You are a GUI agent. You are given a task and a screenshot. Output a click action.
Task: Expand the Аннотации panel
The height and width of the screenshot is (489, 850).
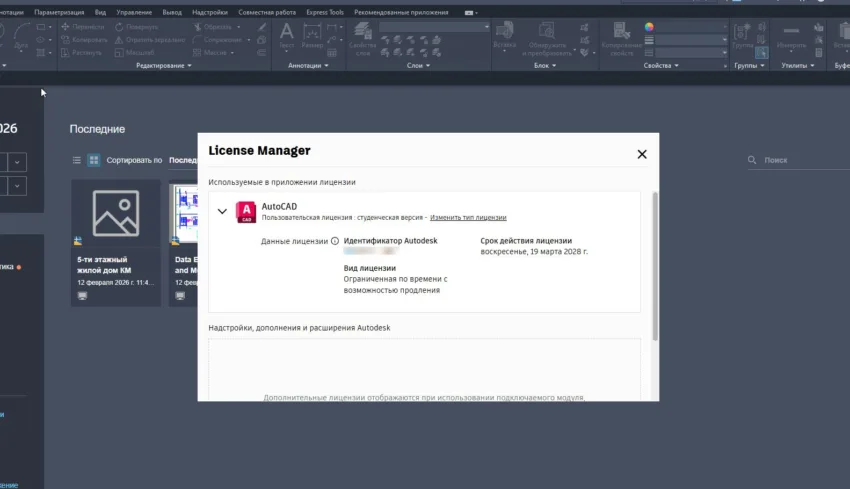pyautogui.click(x=308, y=66)
